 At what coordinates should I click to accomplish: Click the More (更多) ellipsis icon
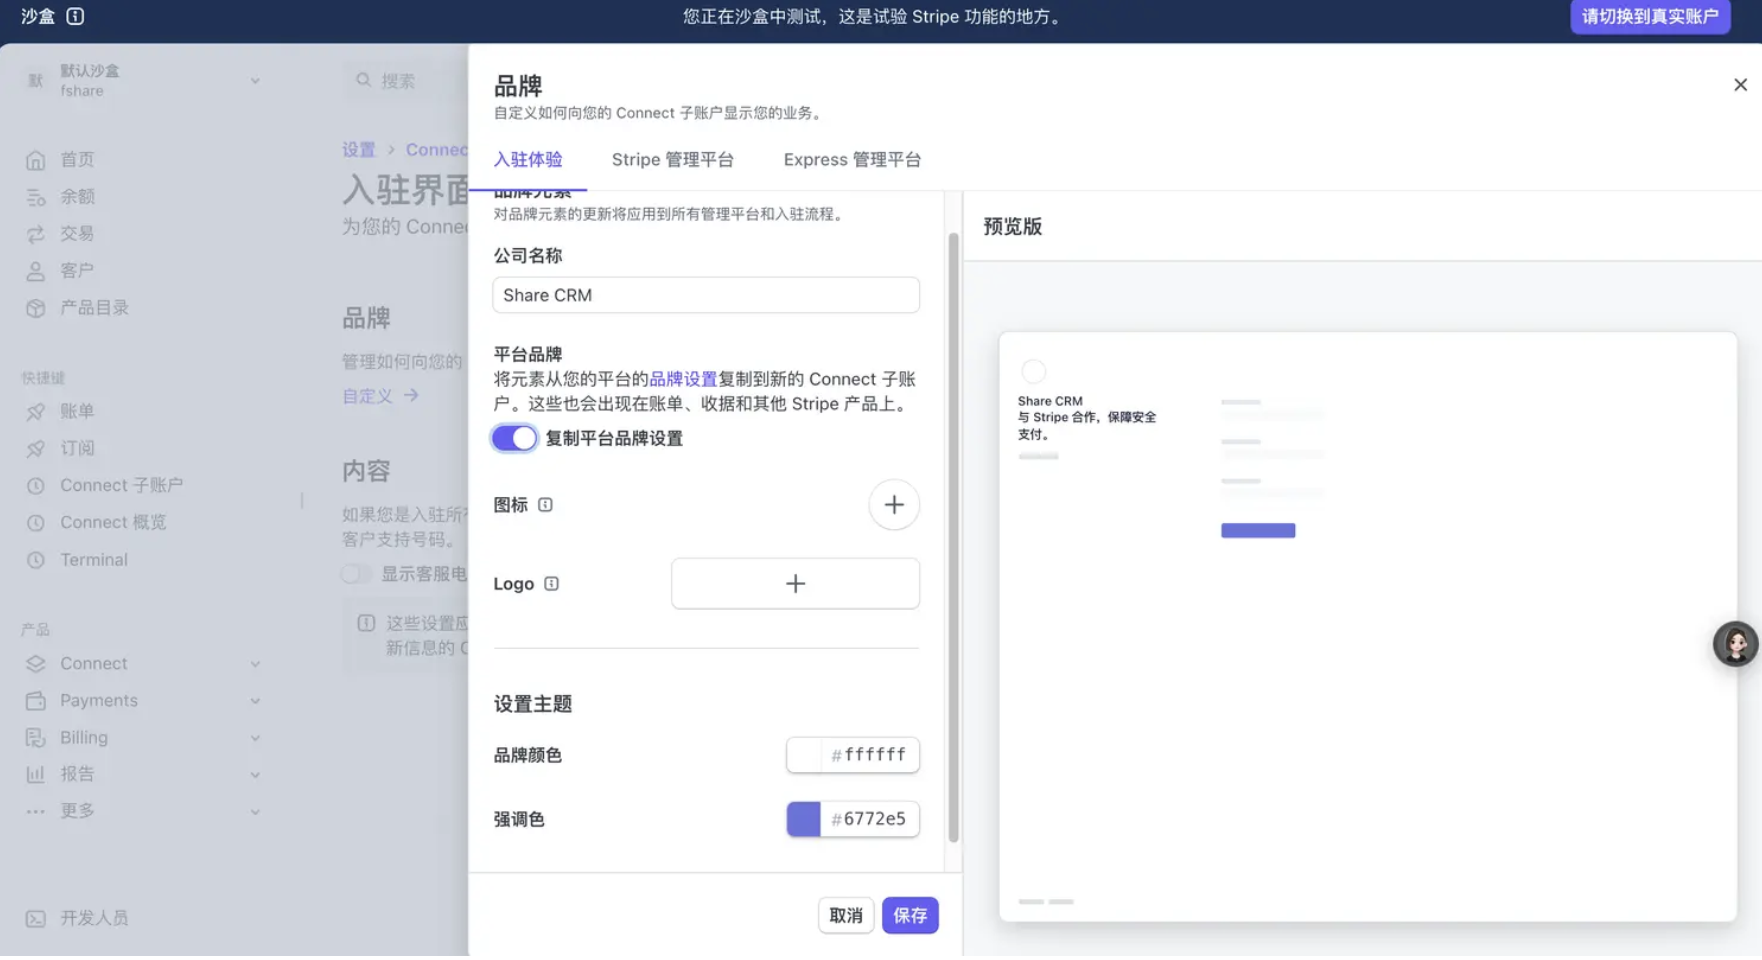coord(36,811)
